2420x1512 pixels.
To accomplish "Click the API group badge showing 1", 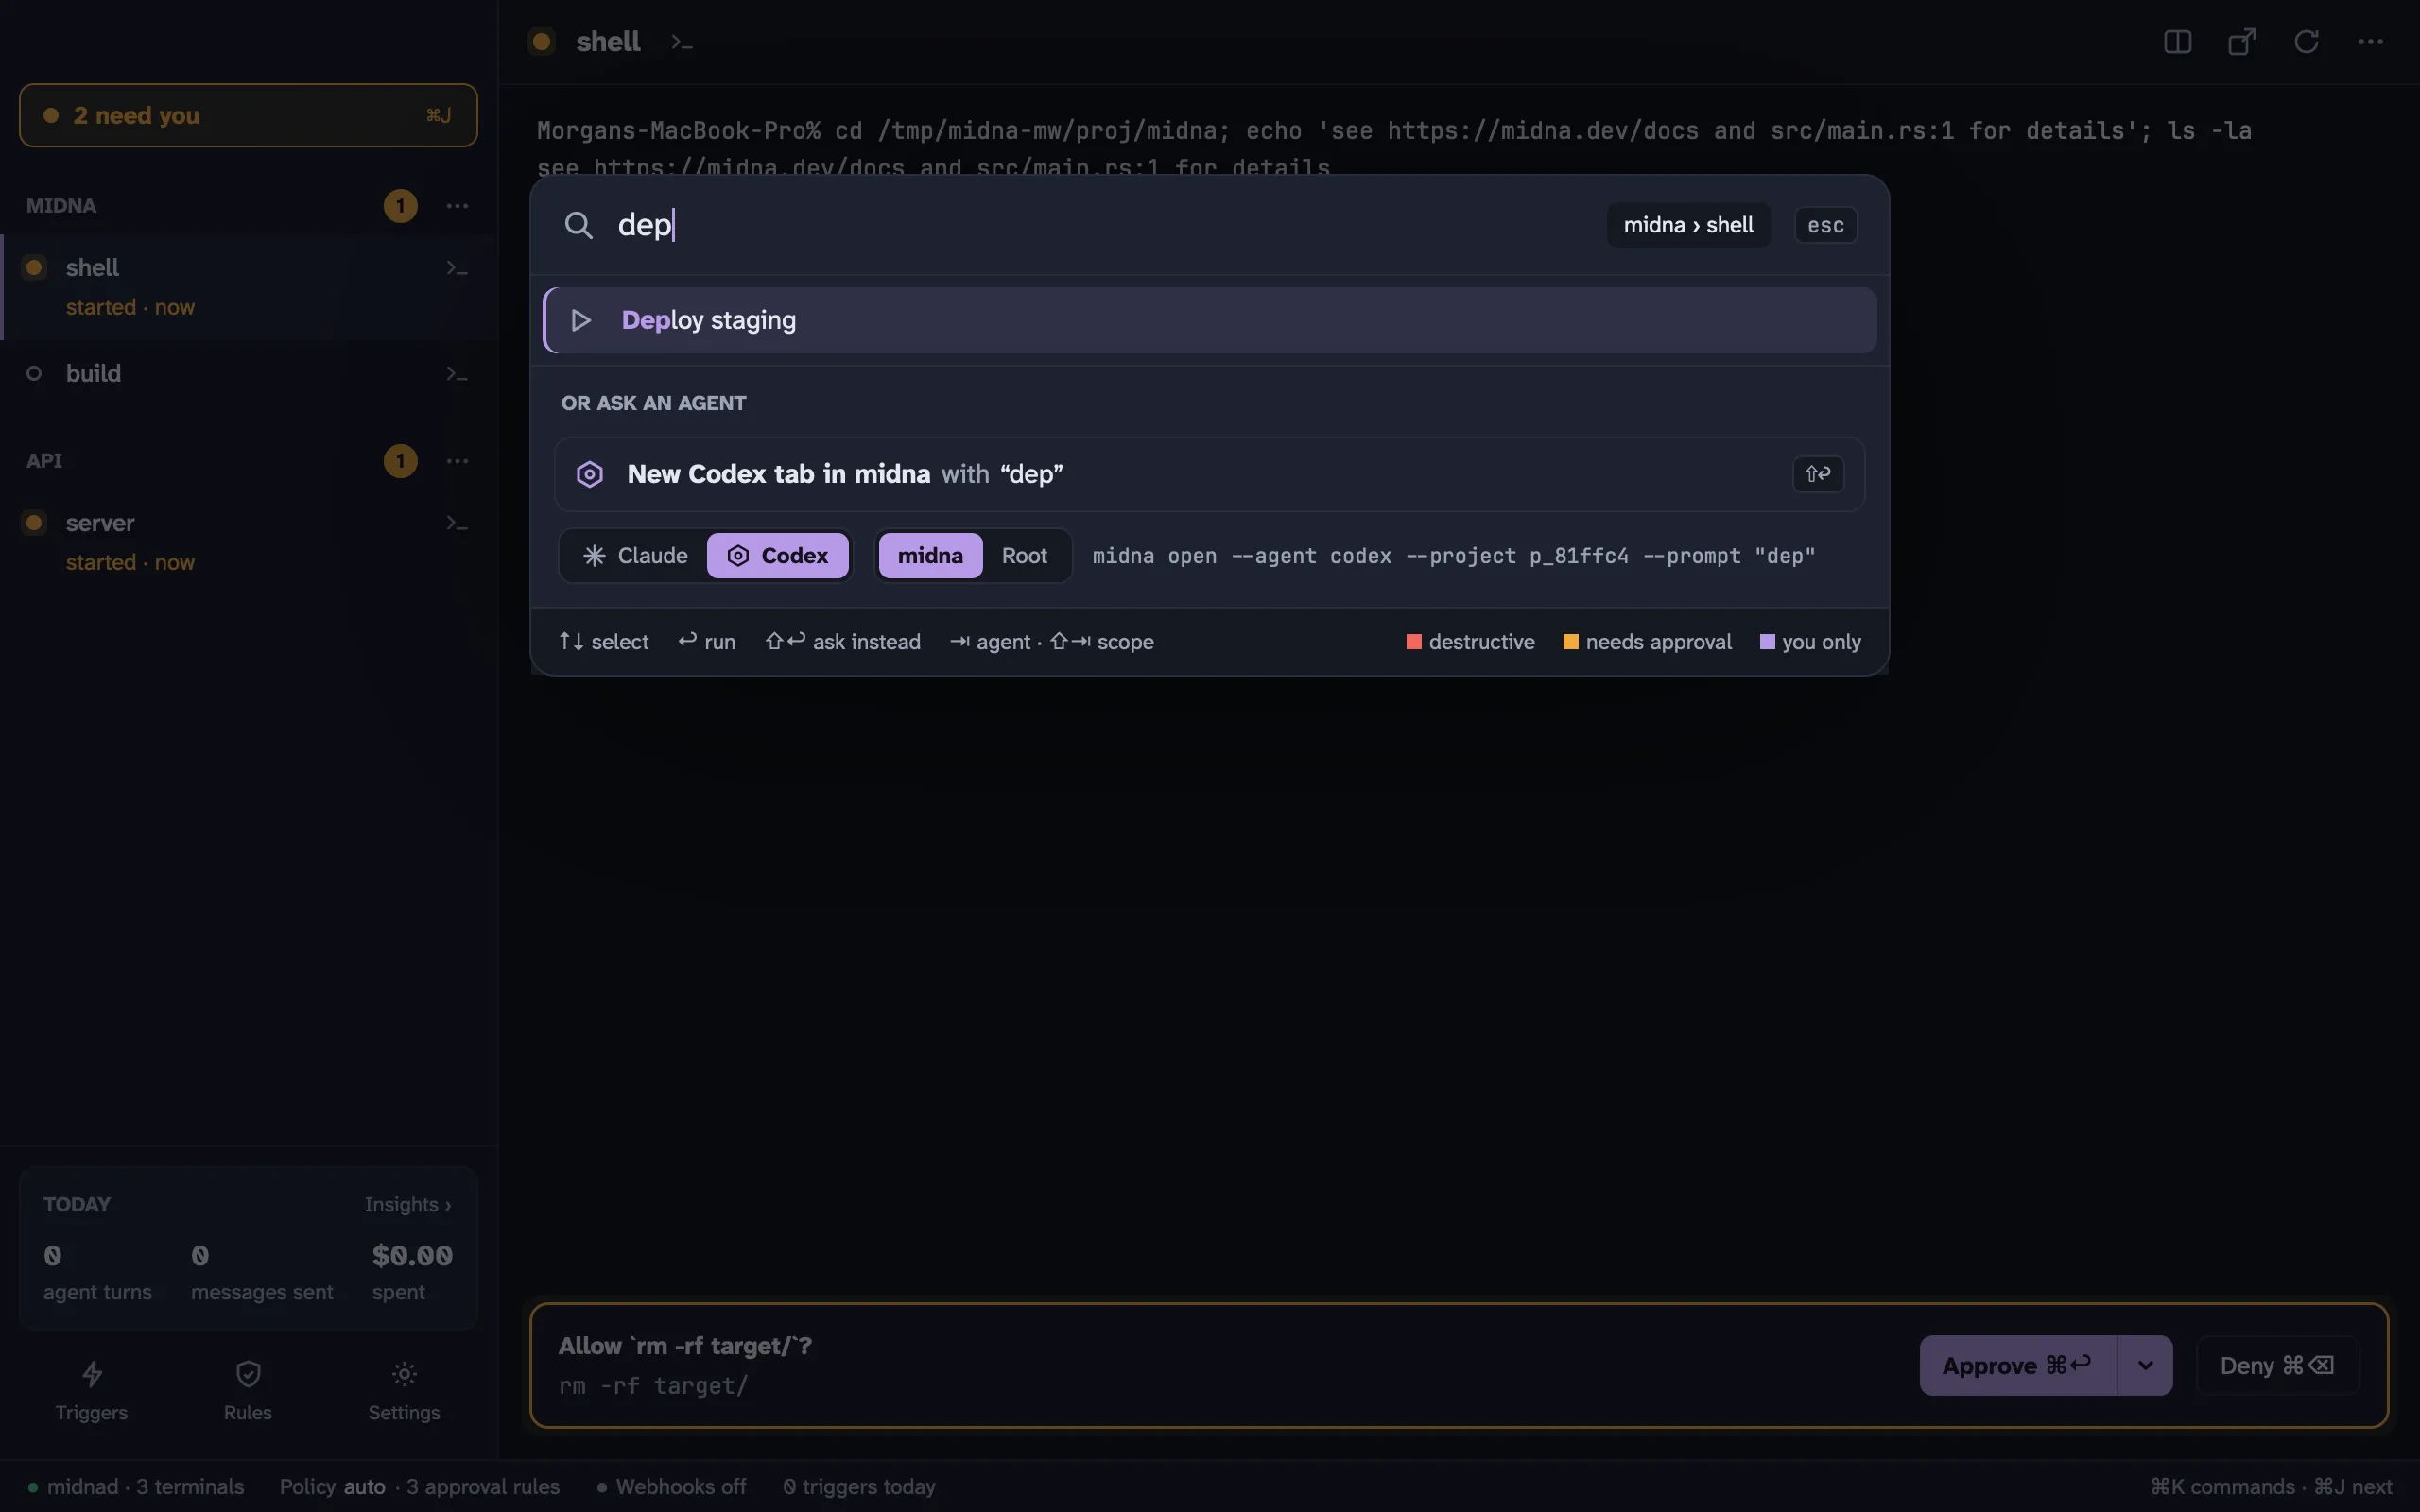I will (401, 461).
